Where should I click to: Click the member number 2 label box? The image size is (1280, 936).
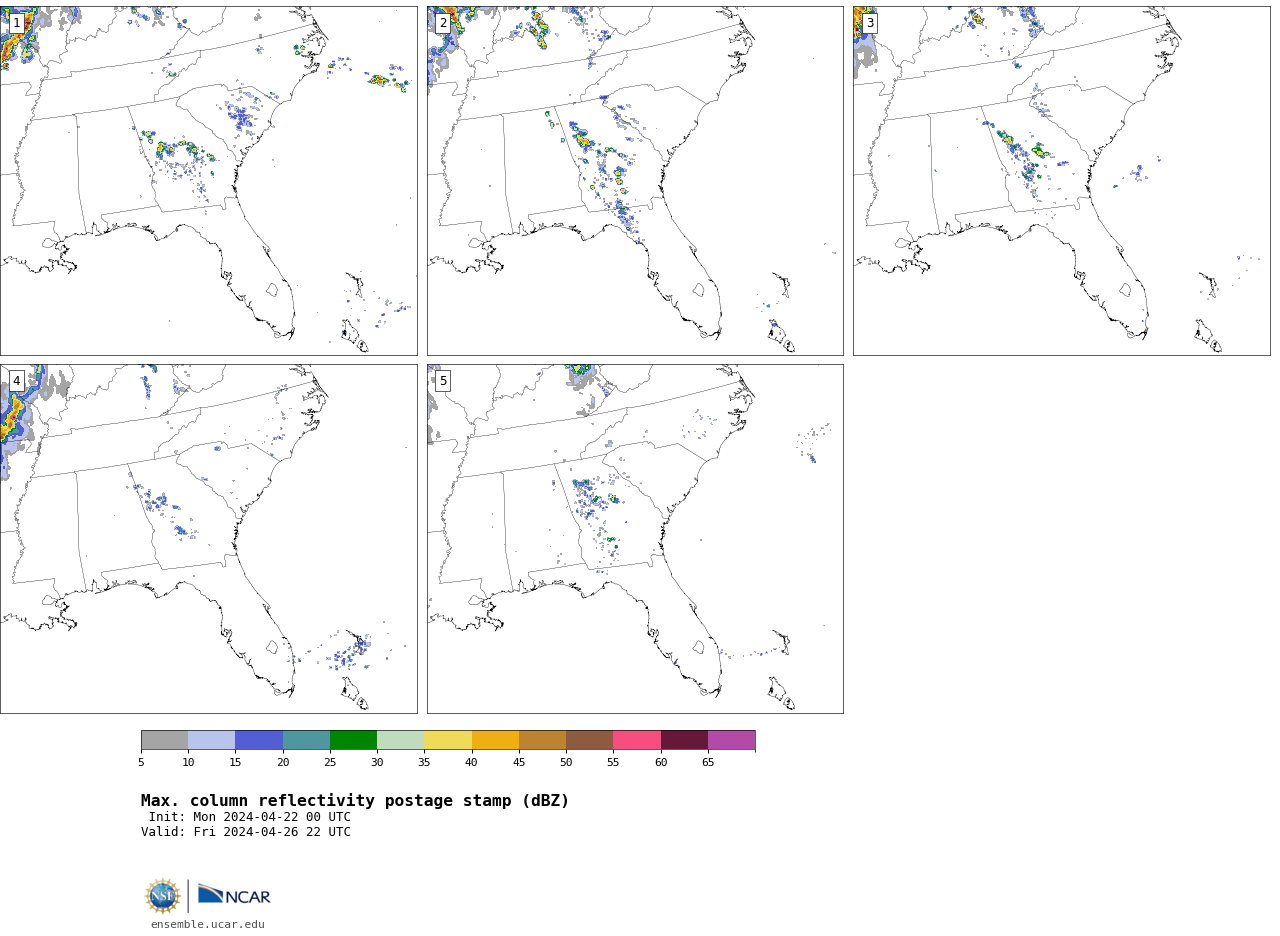pos(443,23)
